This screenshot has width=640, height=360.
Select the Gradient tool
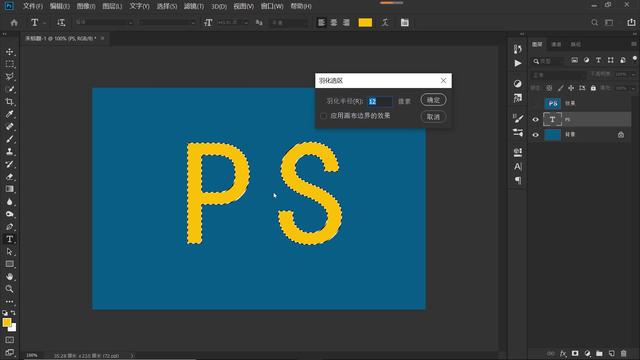tap(9, 189)
